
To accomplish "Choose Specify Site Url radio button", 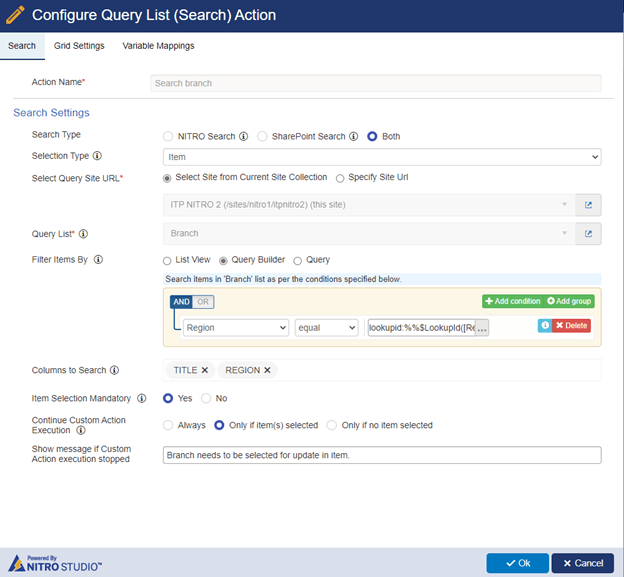I will [340, 178].
